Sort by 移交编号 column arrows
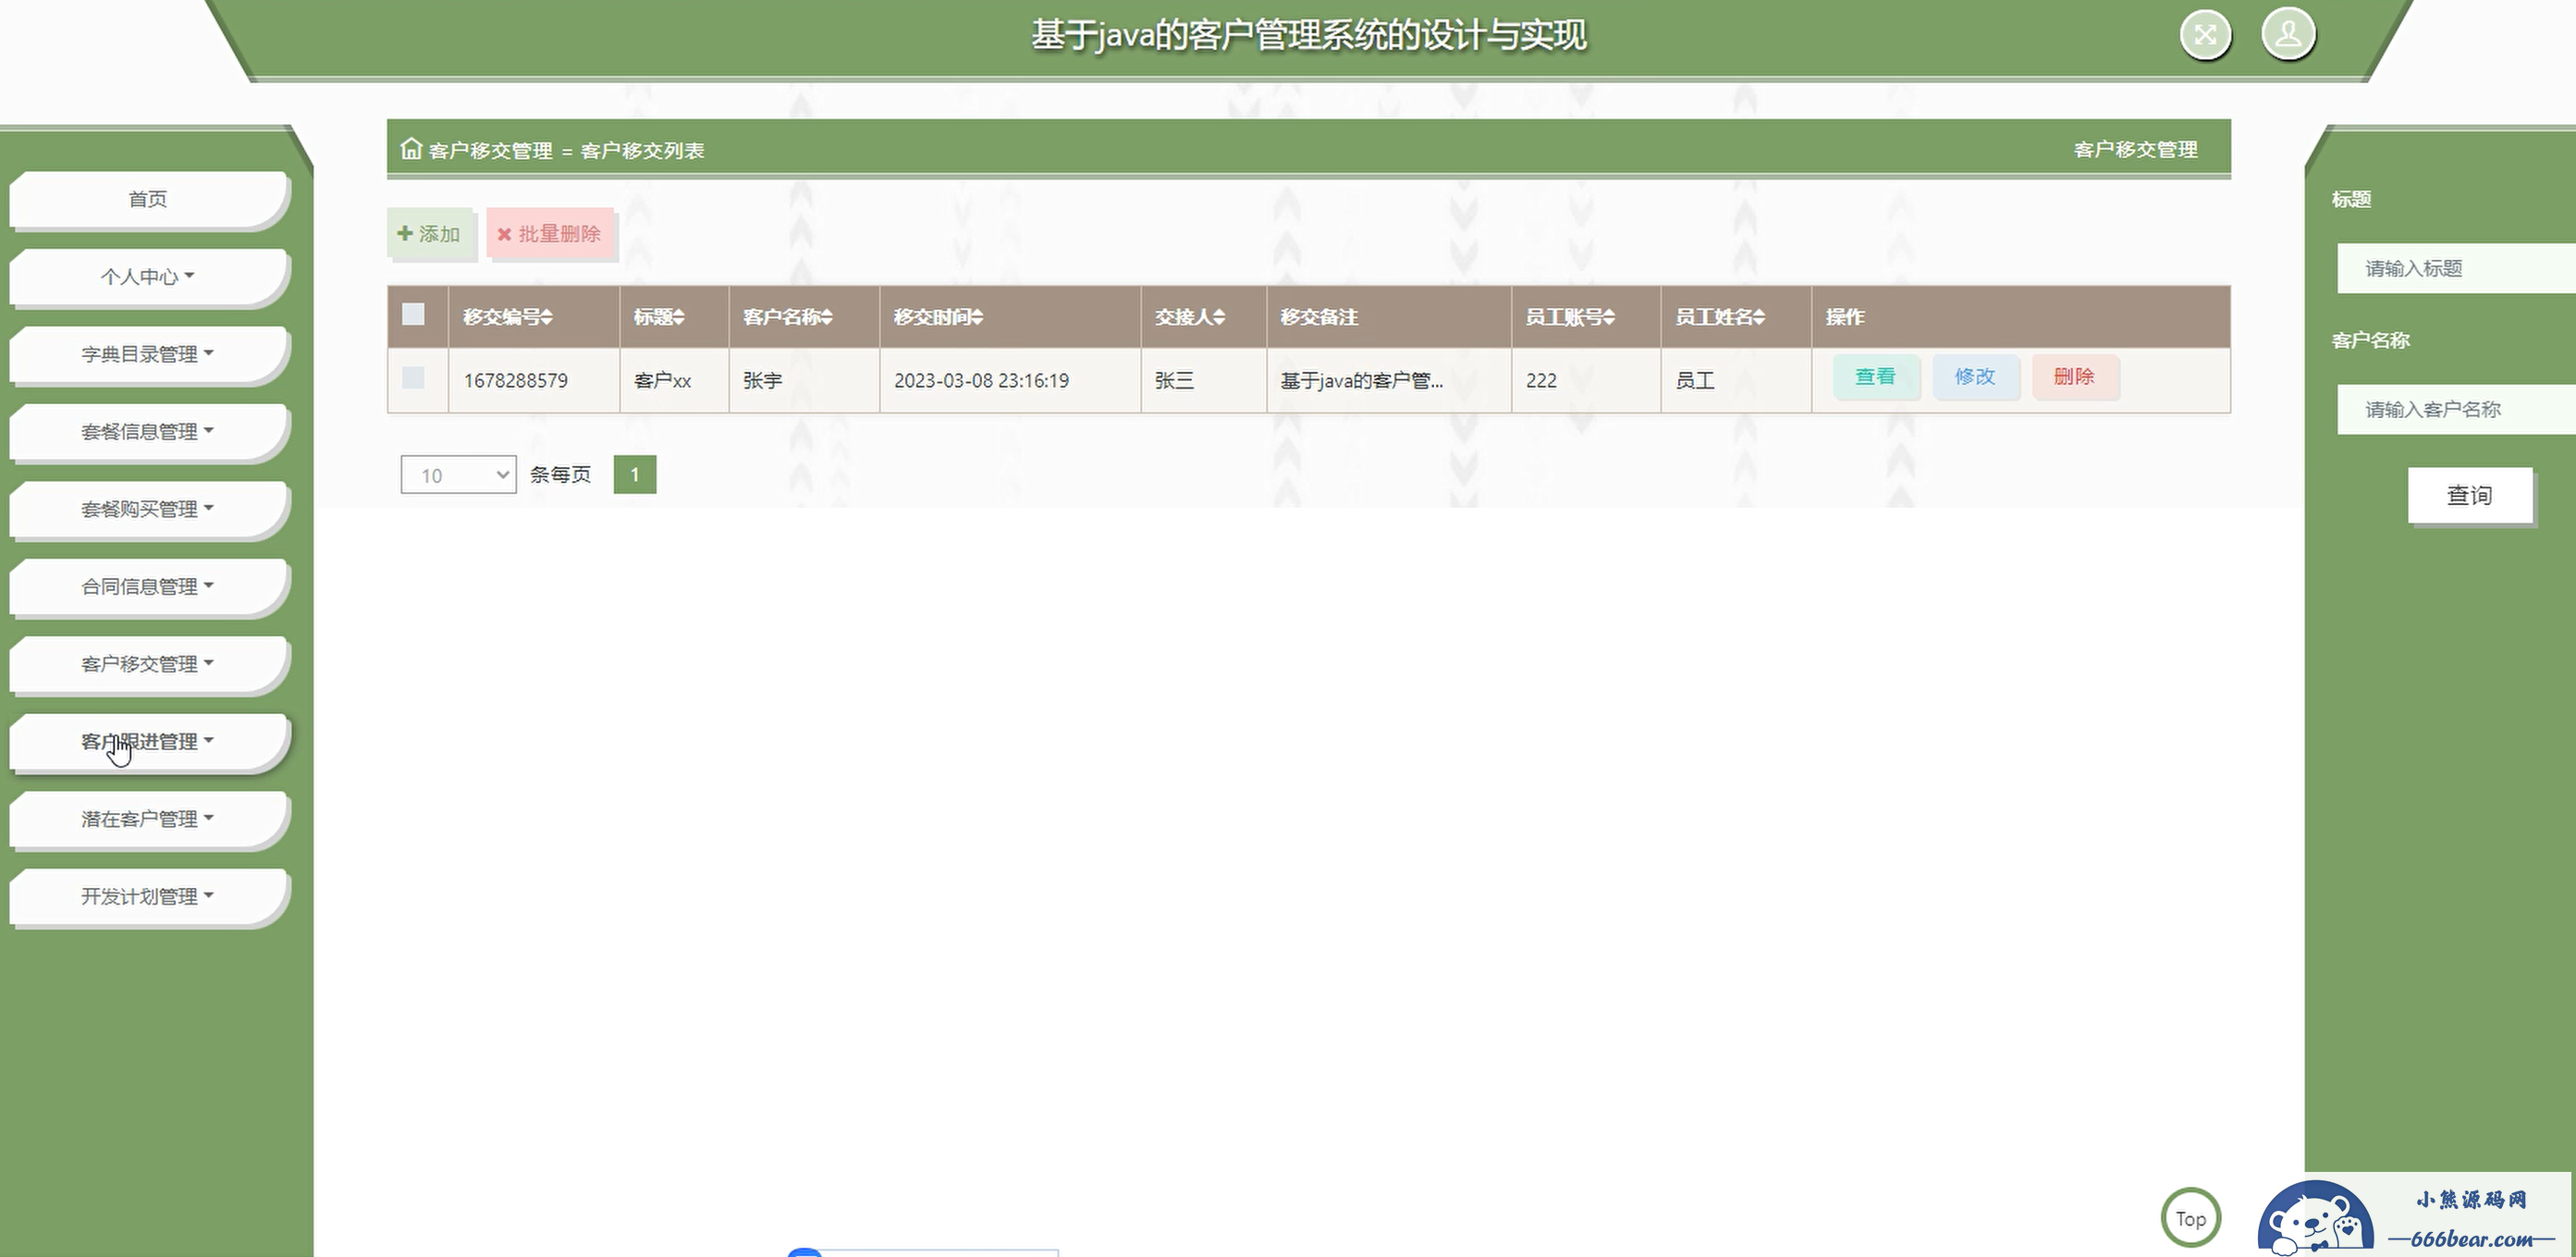The width and height of the screenshot is (2576, 1257). click(x=547, y=317)
